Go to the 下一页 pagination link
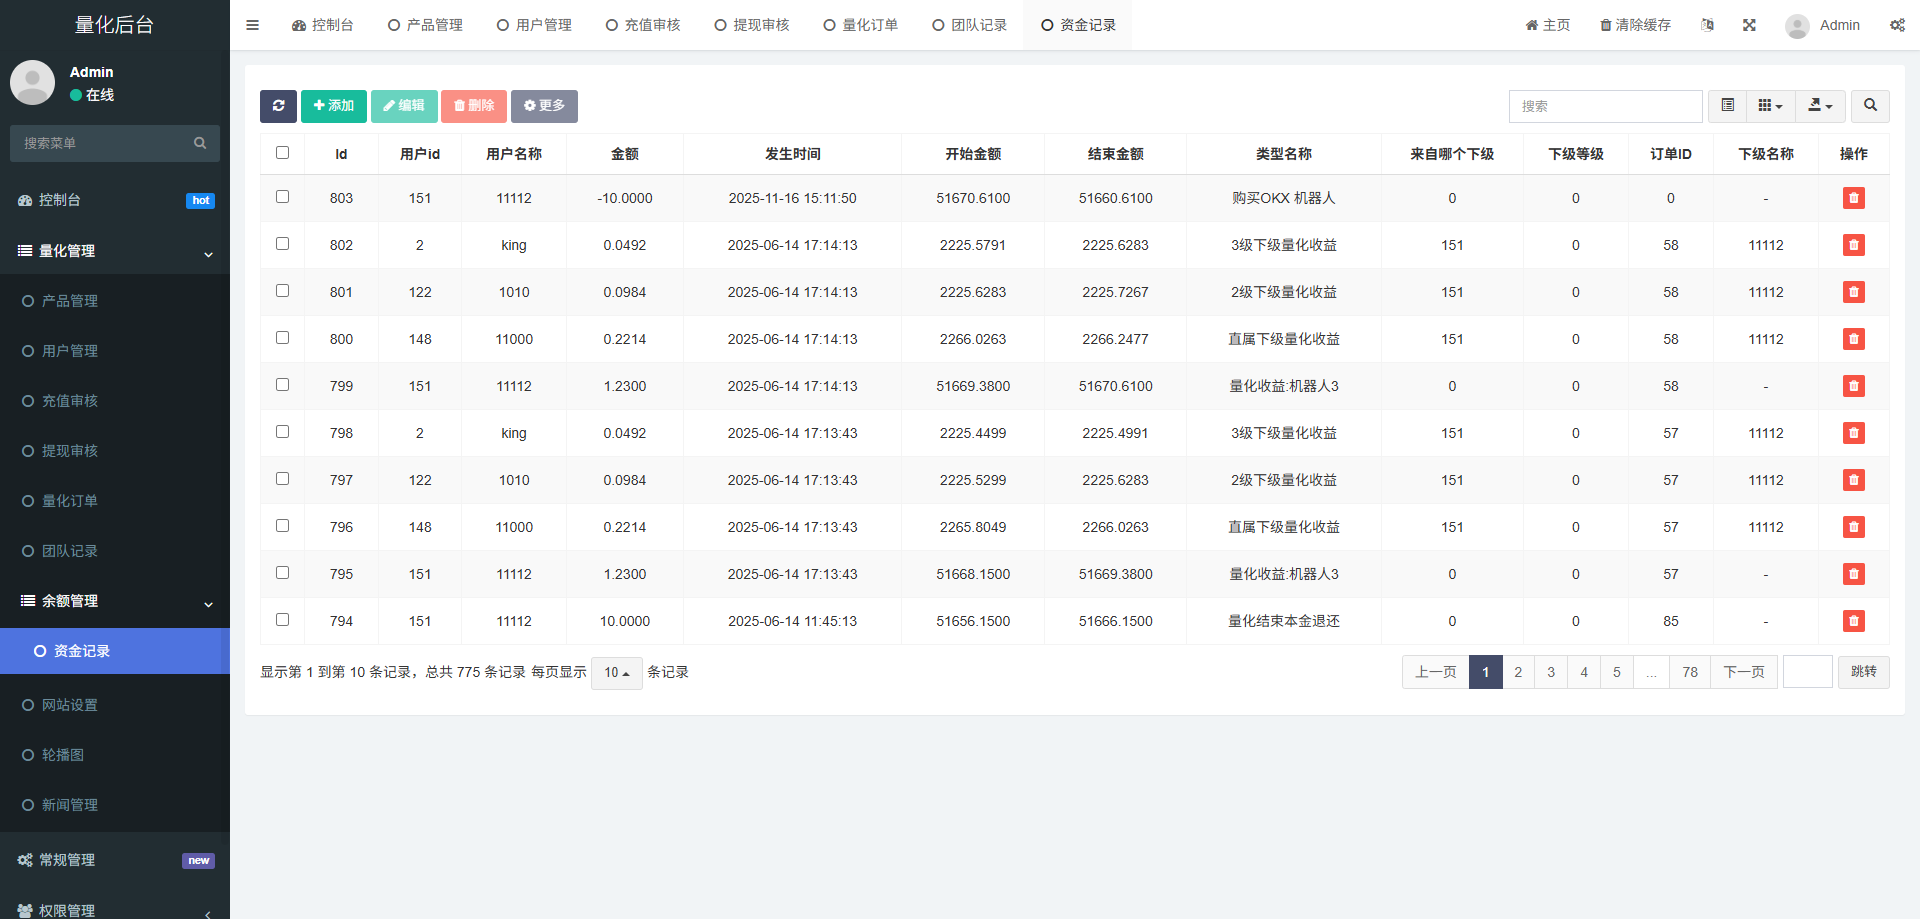 pyautogui.click(x=1743, y=672)
